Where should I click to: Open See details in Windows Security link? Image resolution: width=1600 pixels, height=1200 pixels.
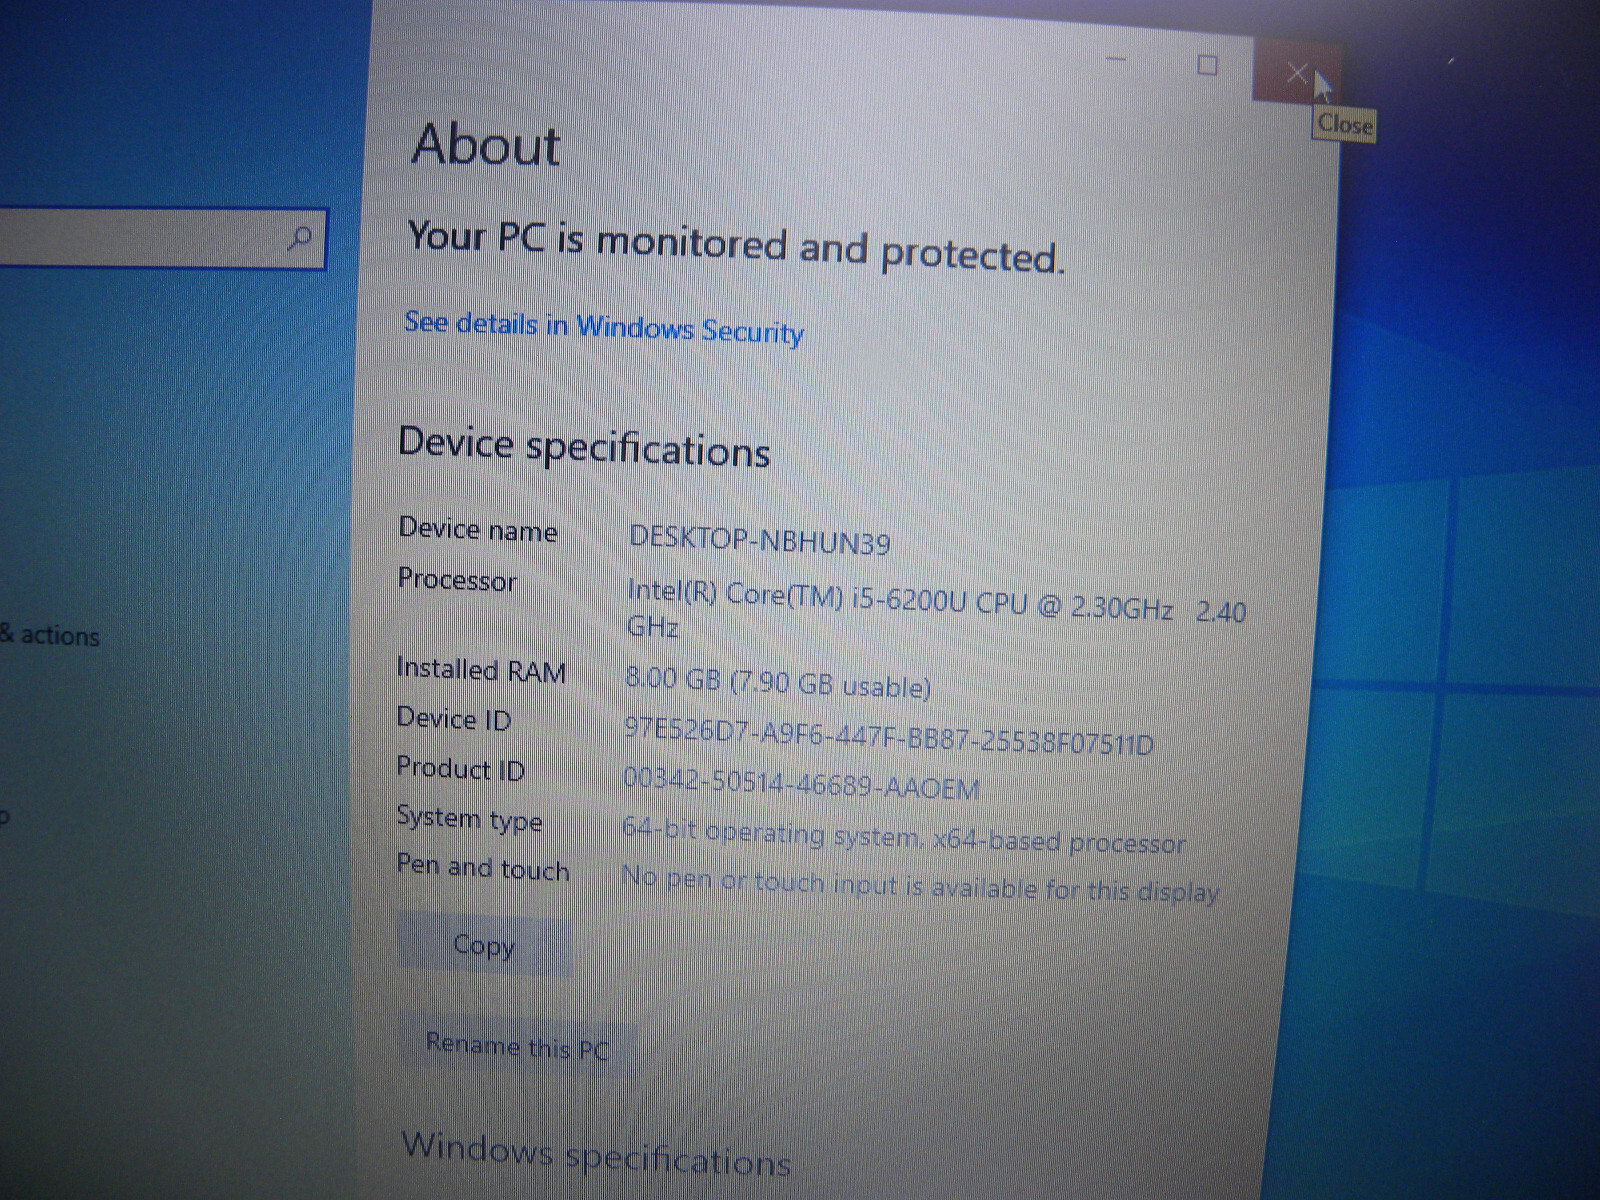tap(604, 327)
